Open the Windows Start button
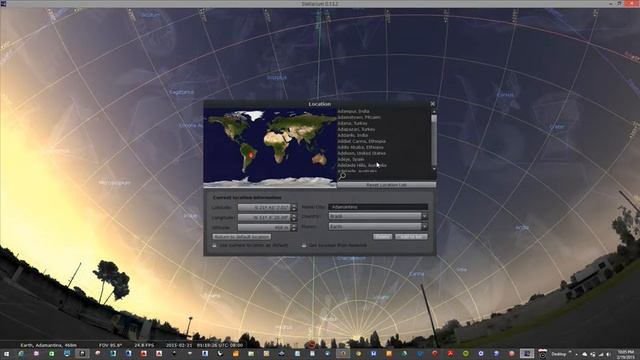 coord(6,354)
